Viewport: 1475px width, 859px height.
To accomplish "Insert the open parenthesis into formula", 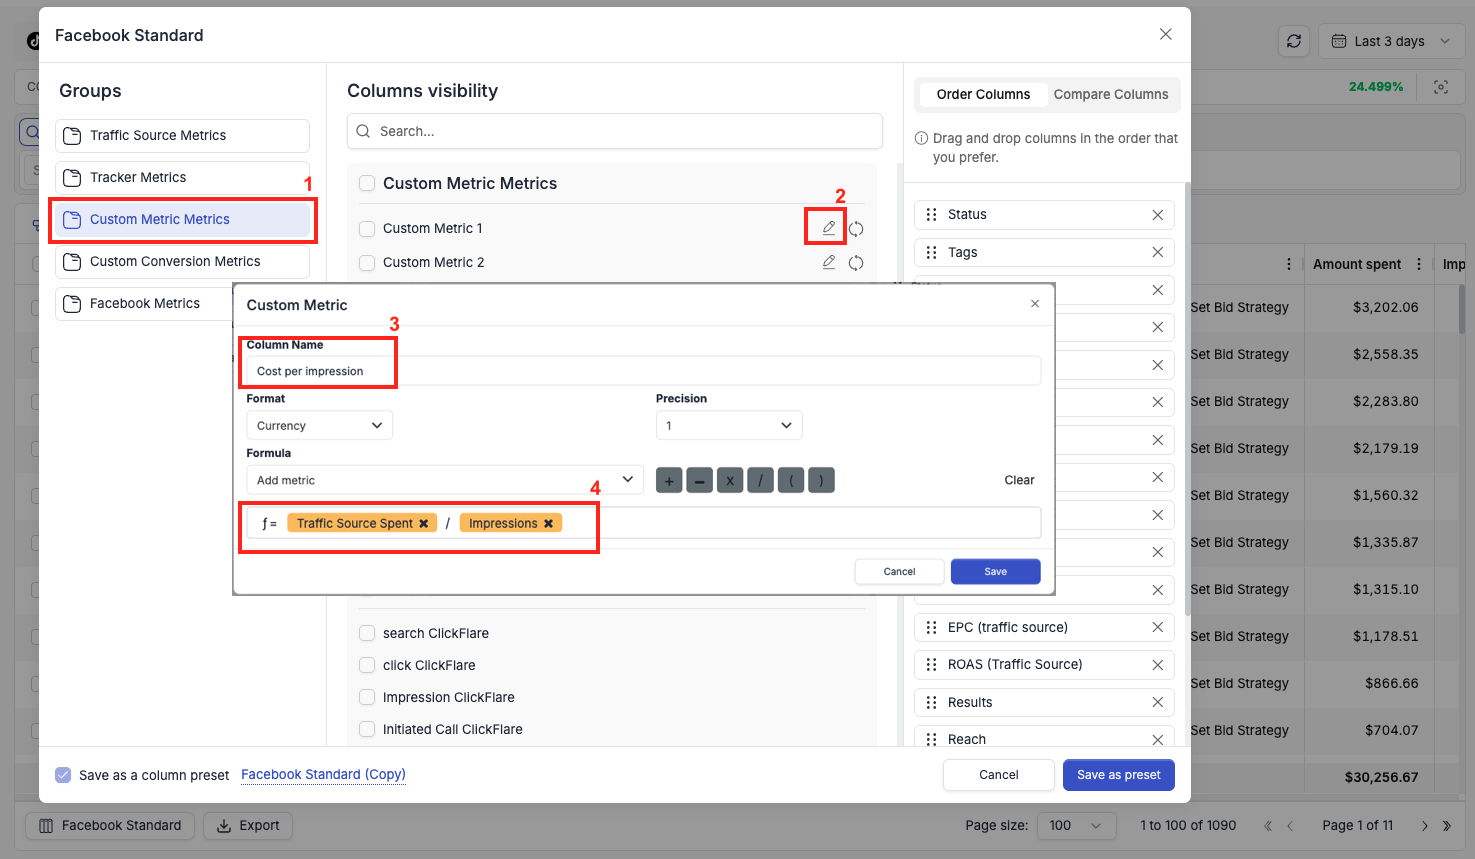I will [x=791, y=481].
